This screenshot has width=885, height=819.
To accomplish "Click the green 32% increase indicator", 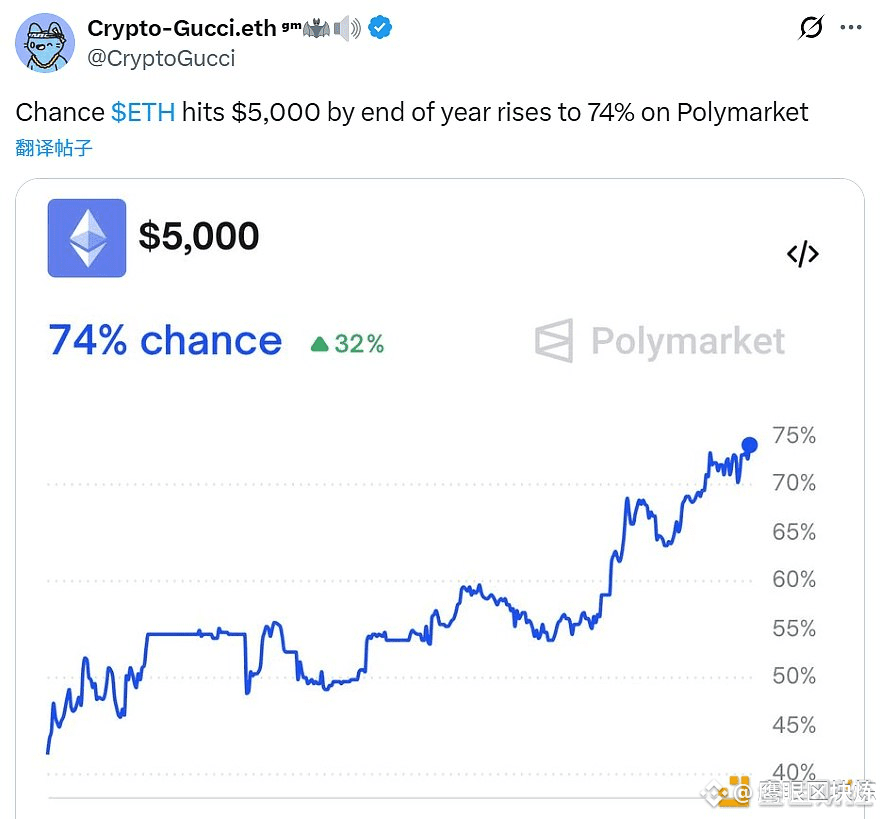I will tap(347, 343).
